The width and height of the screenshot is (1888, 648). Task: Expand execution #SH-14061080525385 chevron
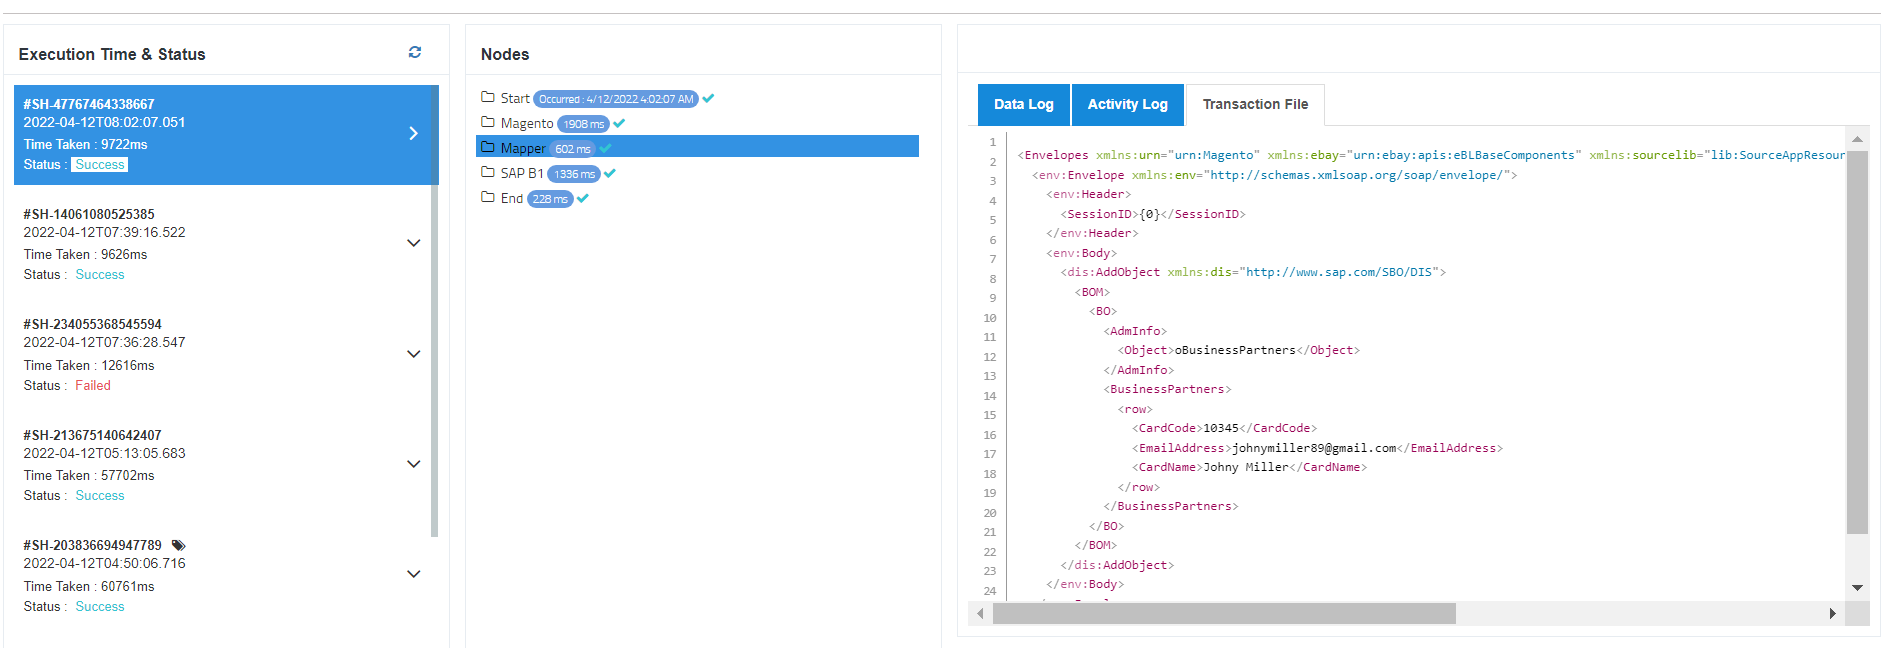click(413, 243)
